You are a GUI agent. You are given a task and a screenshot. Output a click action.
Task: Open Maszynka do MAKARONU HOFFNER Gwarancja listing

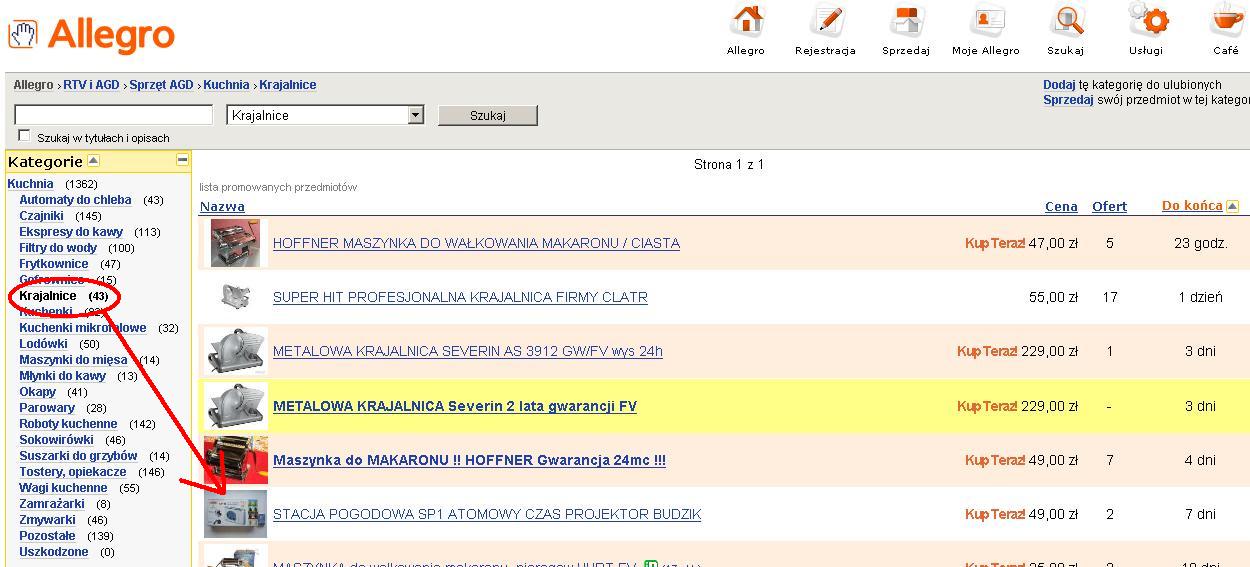click(x=469, y=460)
